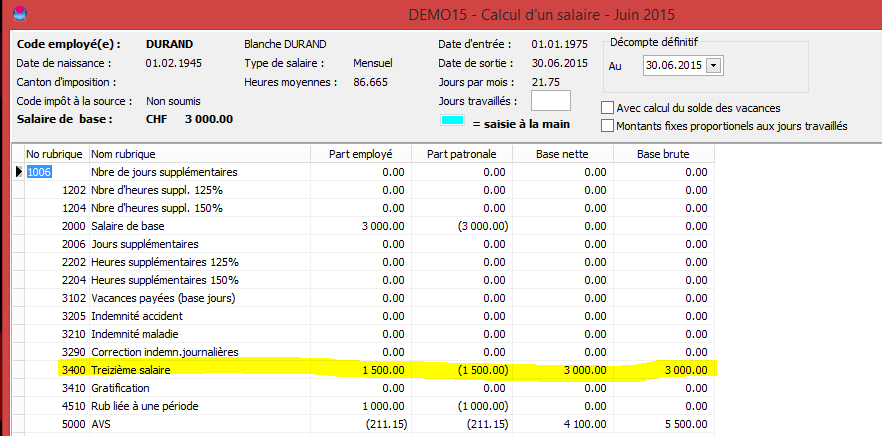This screenshot has height=436, width=882.
Task: Click the No rubrique column header
Action: click(x=54, y=154)
